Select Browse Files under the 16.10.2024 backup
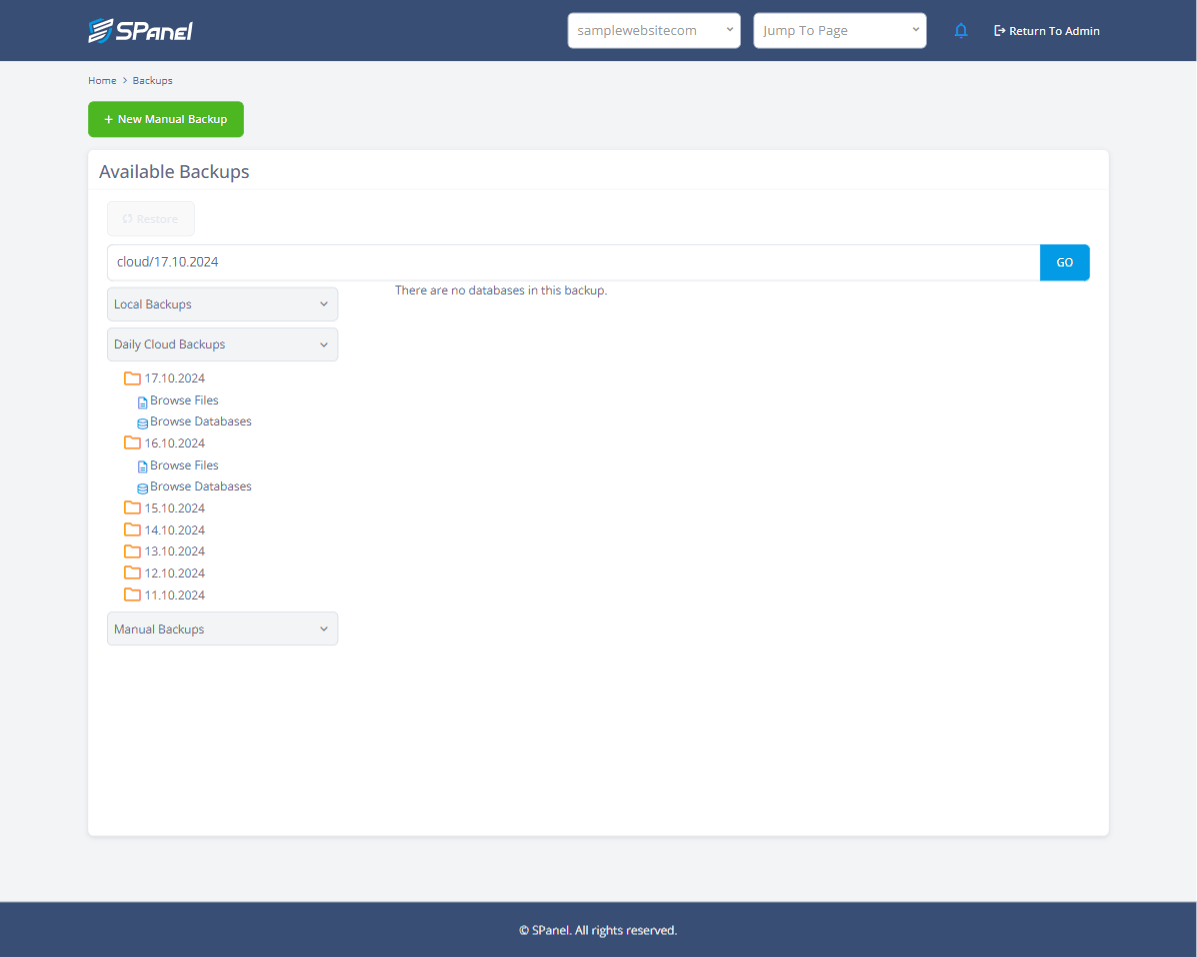1197x957 pixels. click(x=184, y=465)
